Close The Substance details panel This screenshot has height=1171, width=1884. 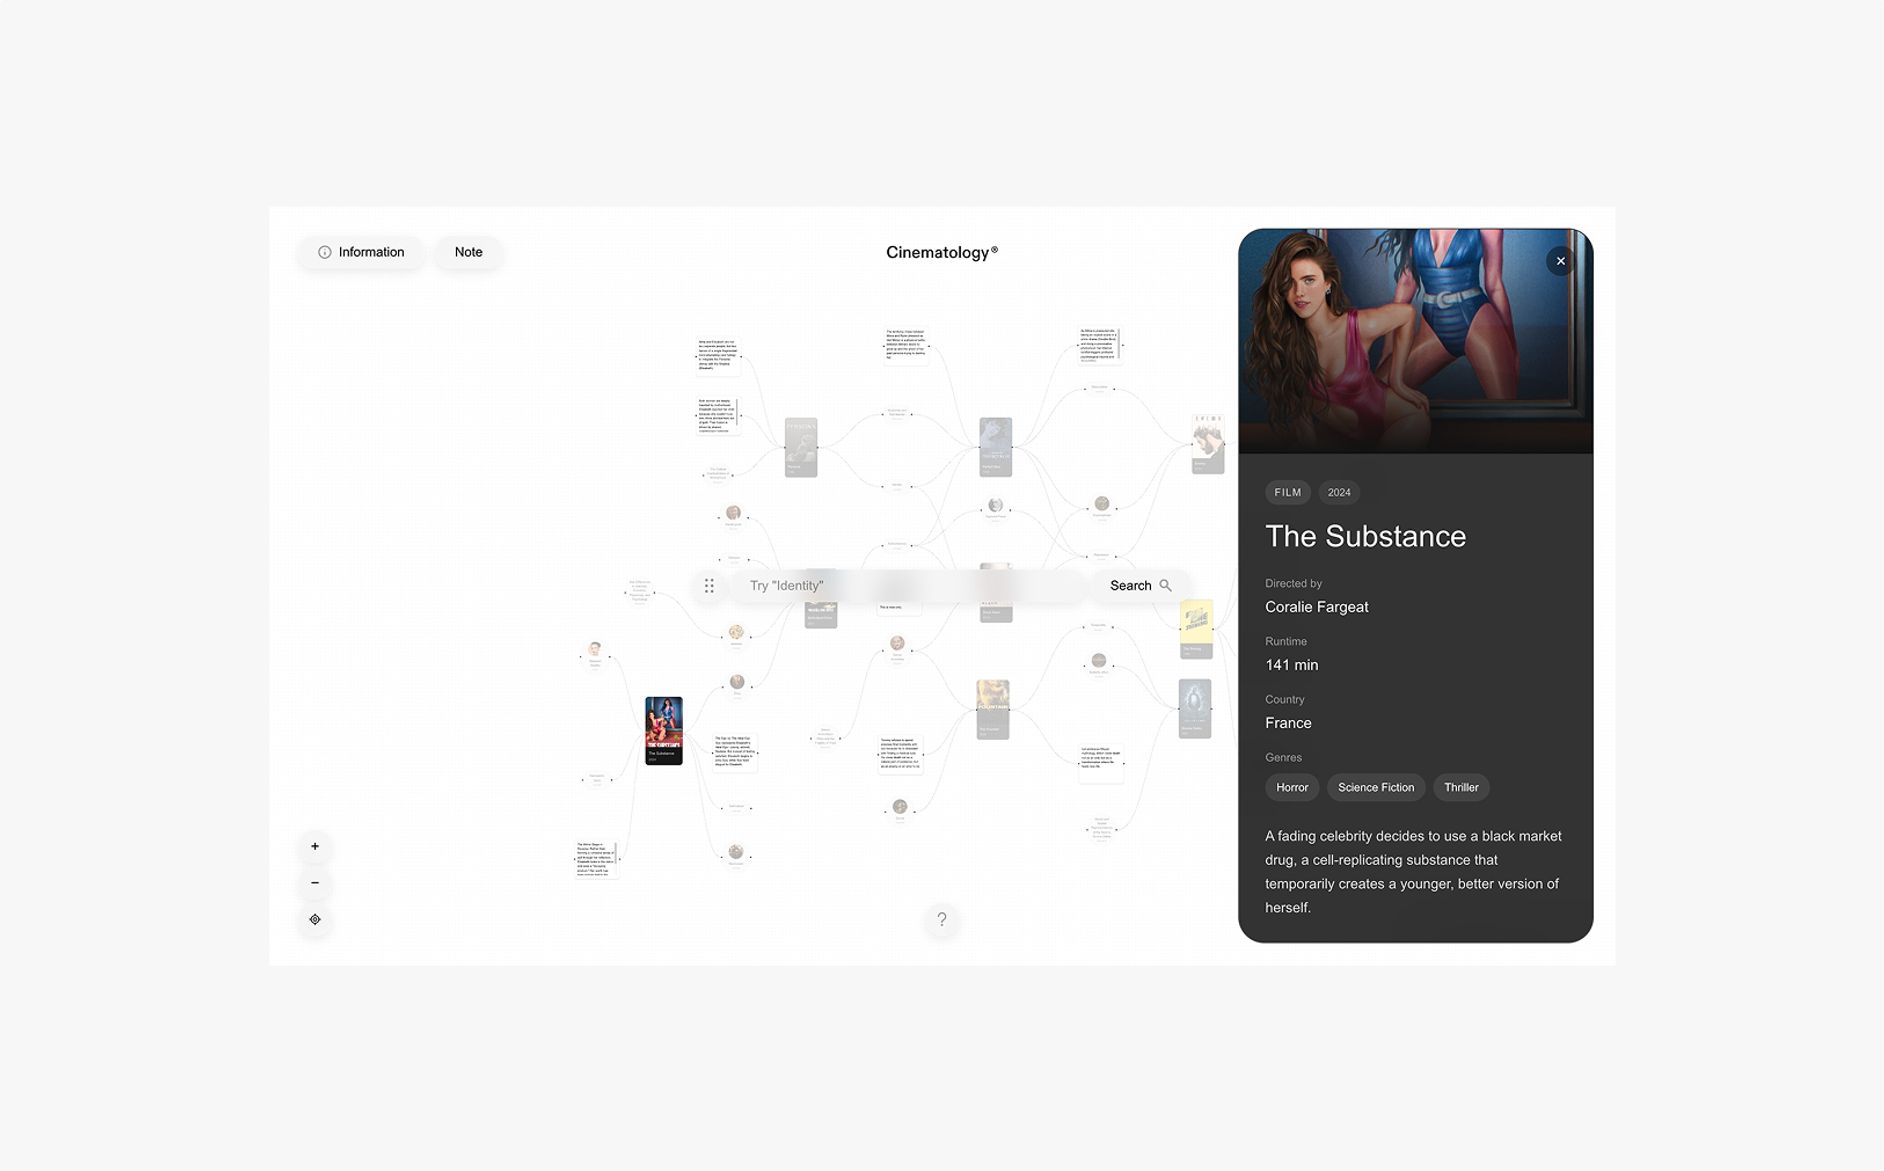pyautogui.click(x=1560, y=261)
